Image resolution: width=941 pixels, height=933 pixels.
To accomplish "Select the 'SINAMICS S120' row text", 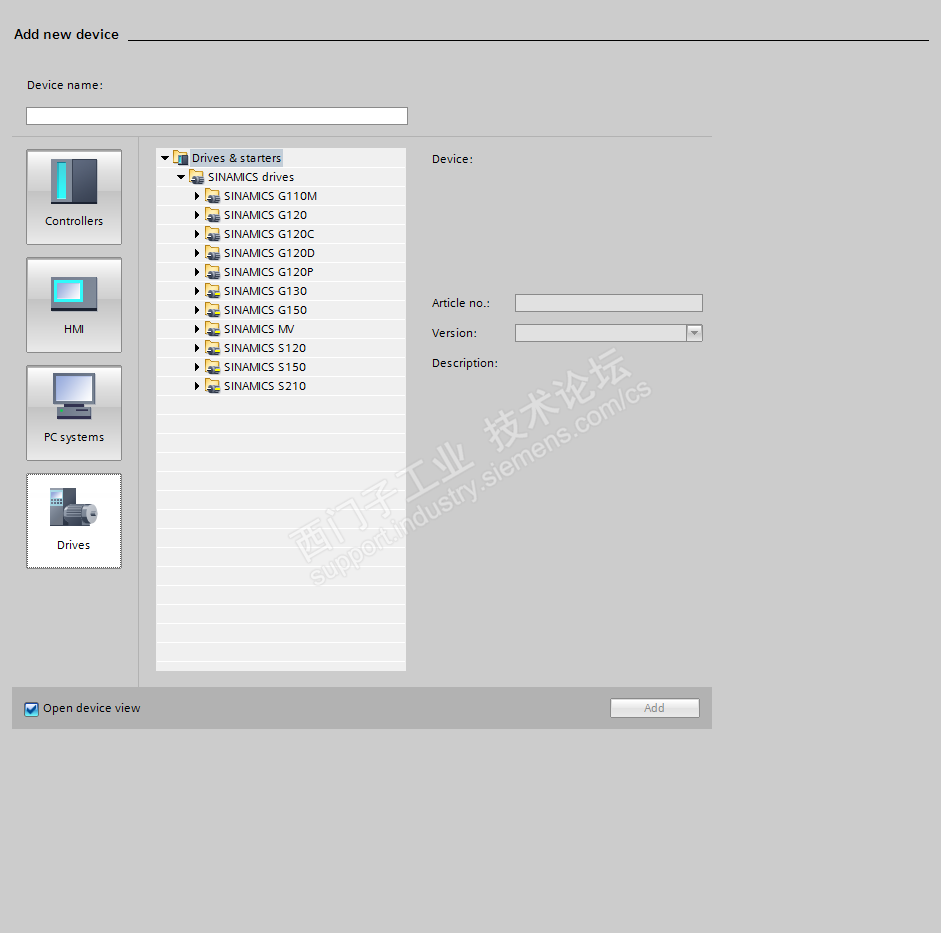I will (x=265, y=348).
